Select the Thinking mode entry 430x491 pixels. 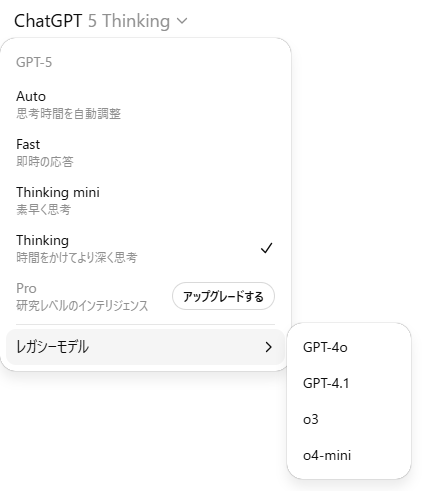(145, 249)
